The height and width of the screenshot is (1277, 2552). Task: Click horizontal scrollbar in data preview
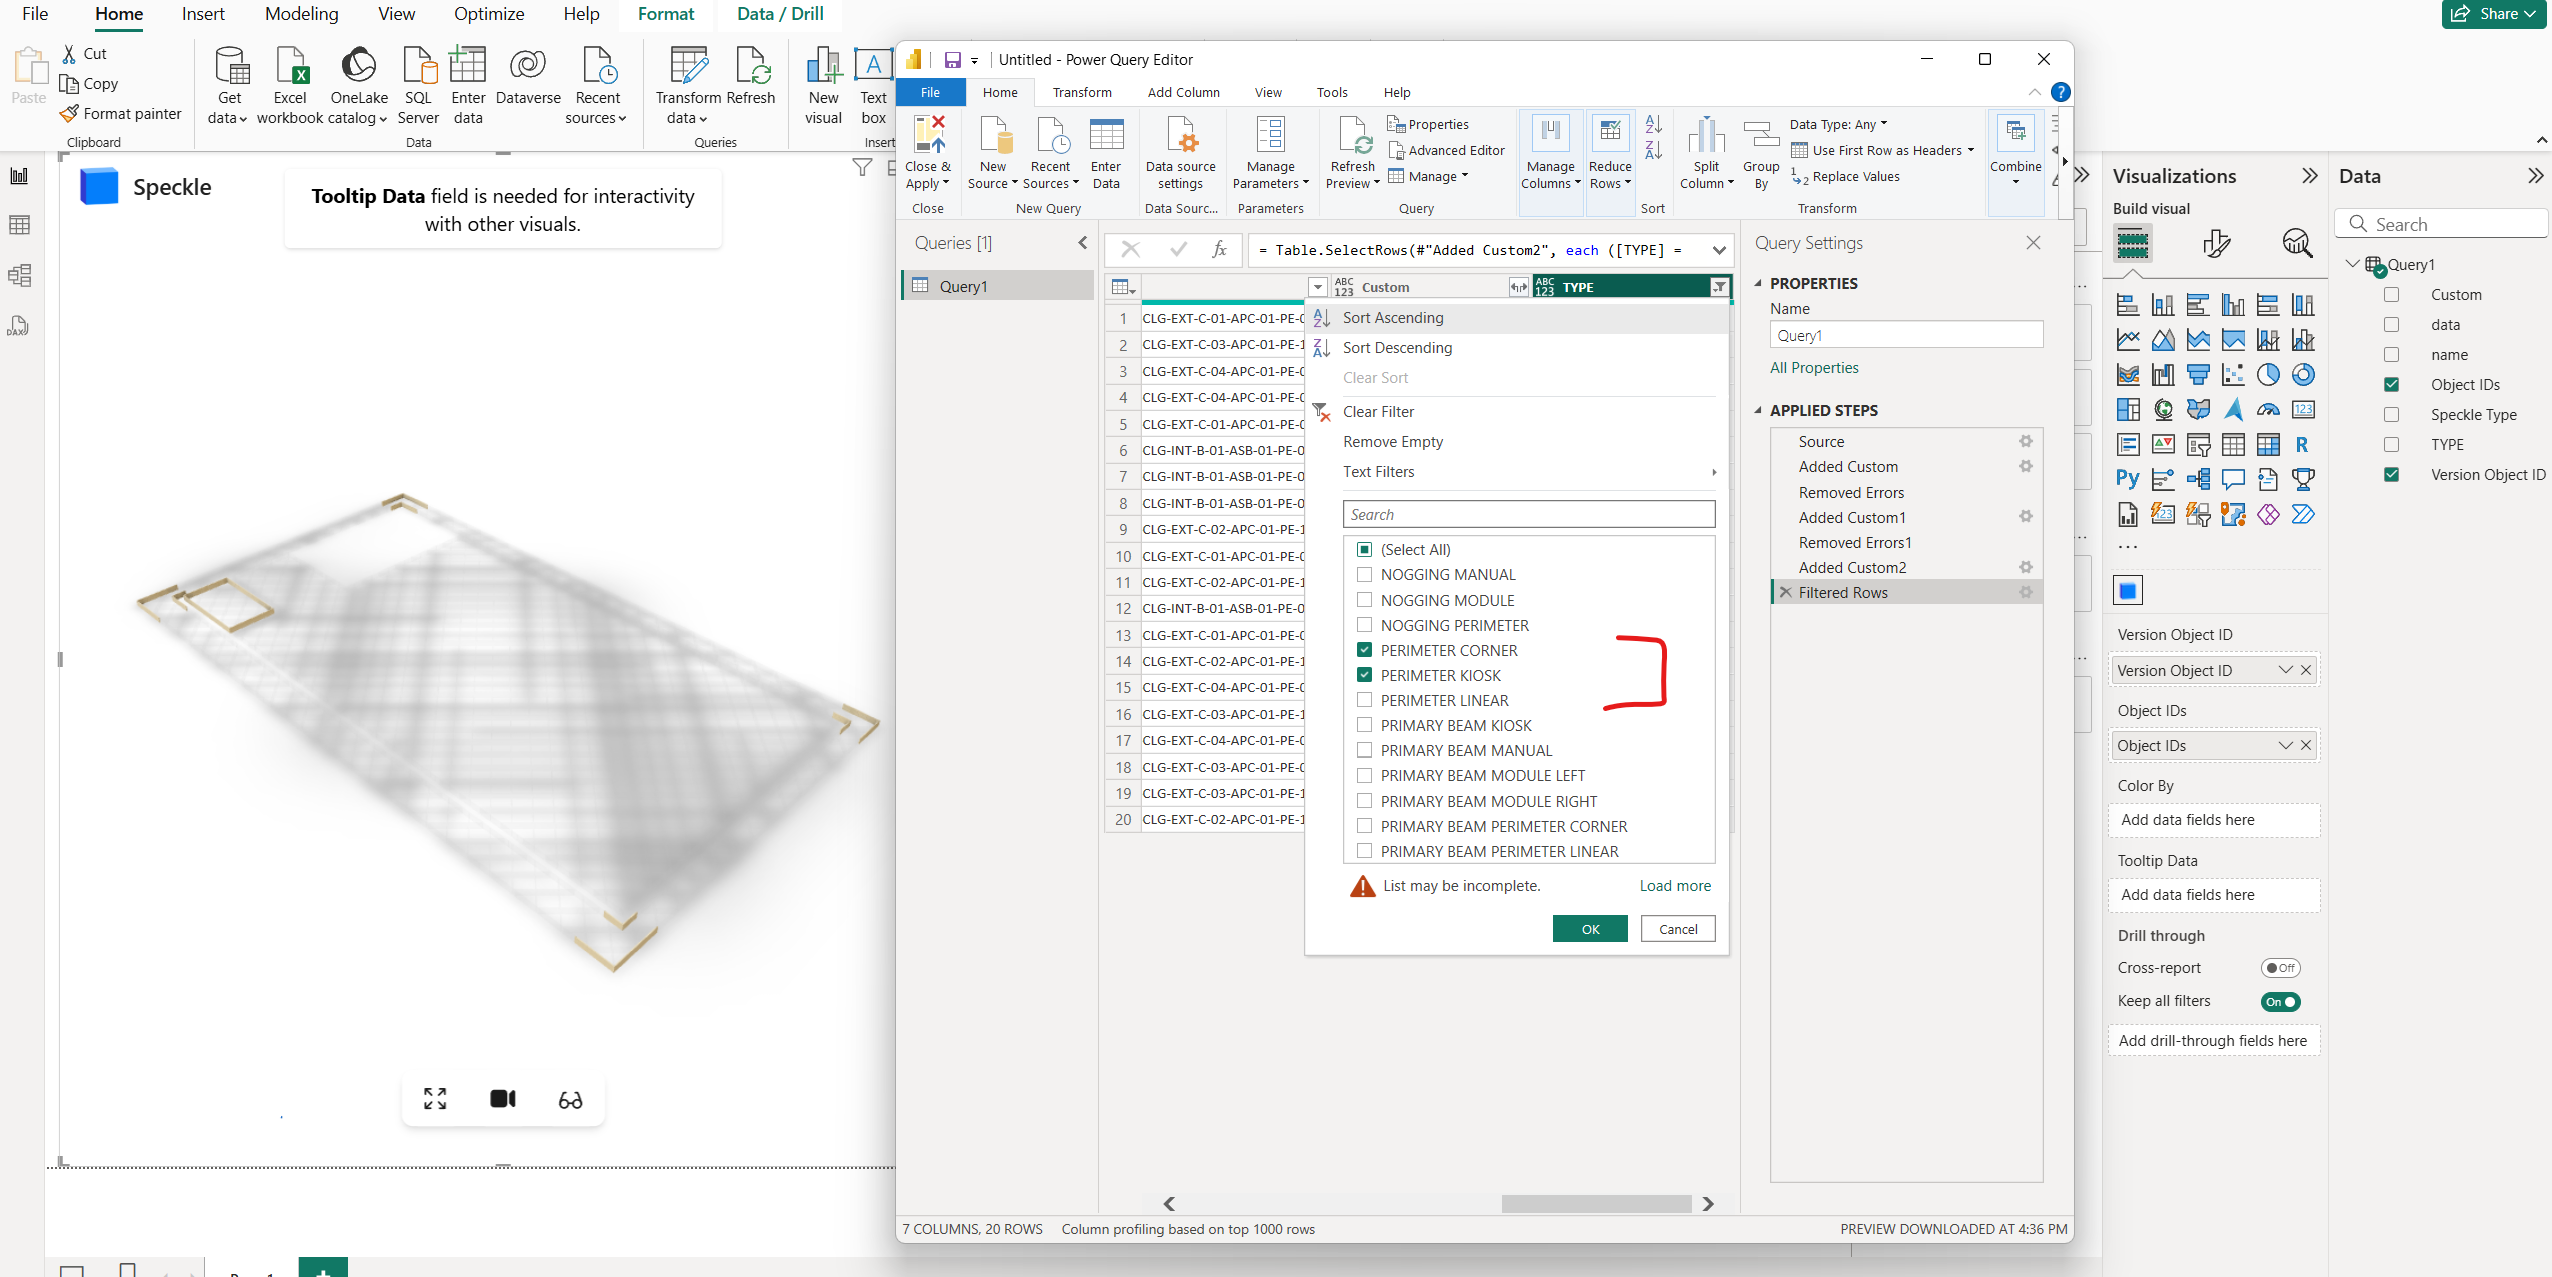point(1596,1204)
